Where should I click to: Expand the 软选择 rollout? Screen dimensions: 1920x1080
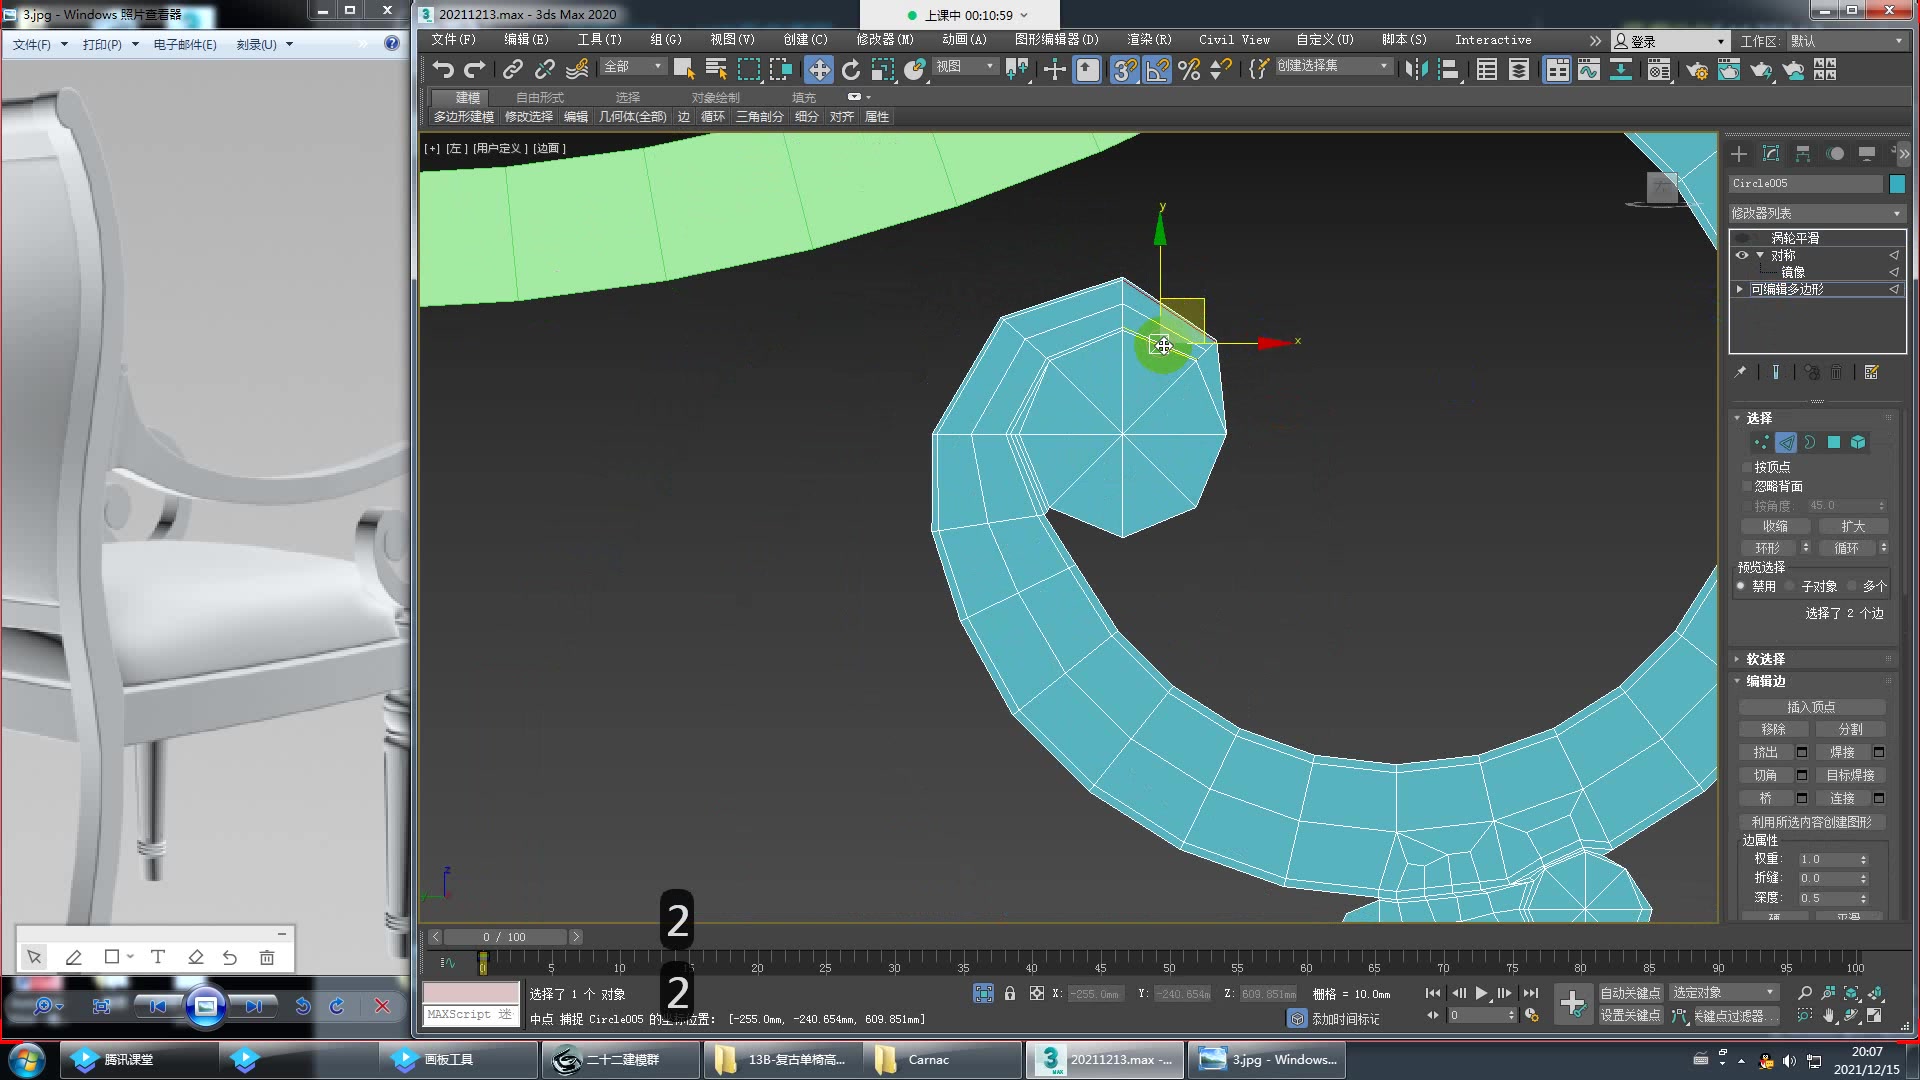click(1765, 659)
